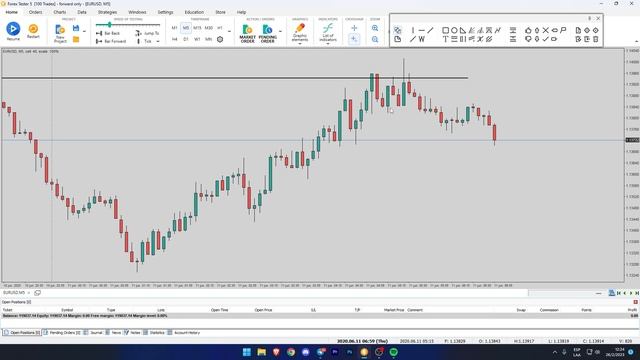
Task: Click the save project floppy icon
Action: pyautogui.click(x=76, y=28)
